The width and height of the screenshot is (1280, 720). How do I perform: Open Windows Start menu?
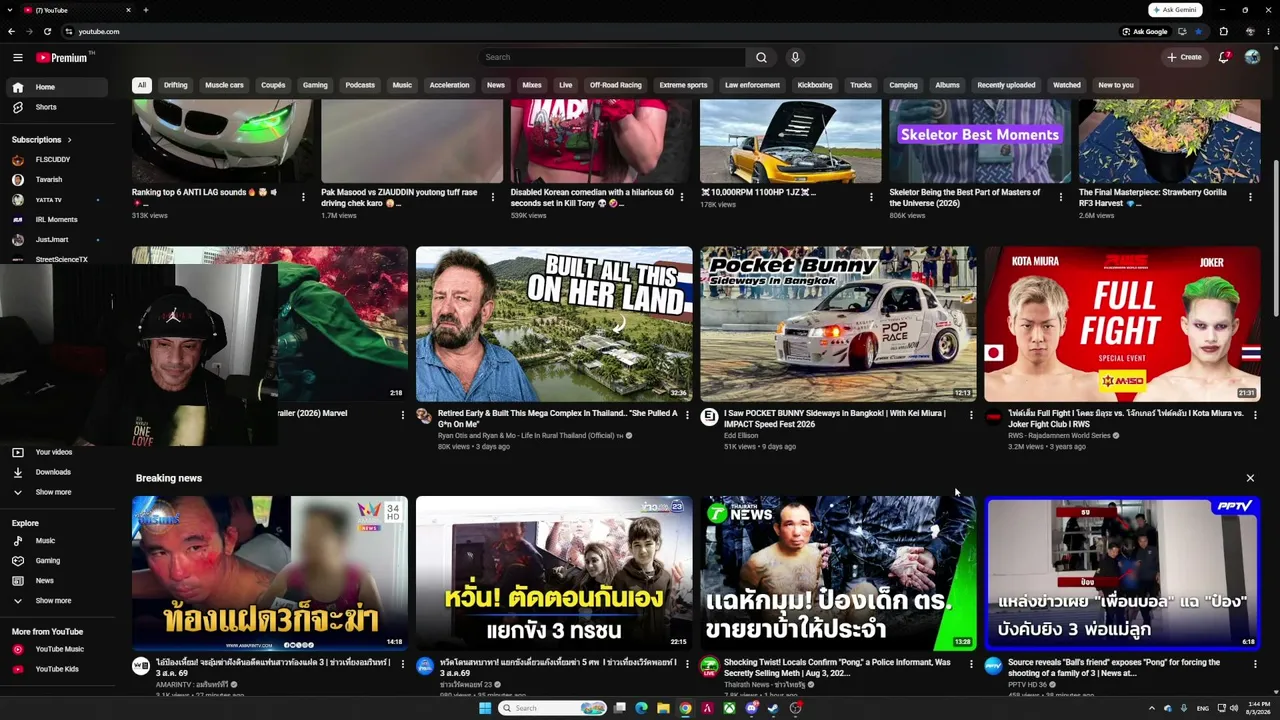coord(485,708)
